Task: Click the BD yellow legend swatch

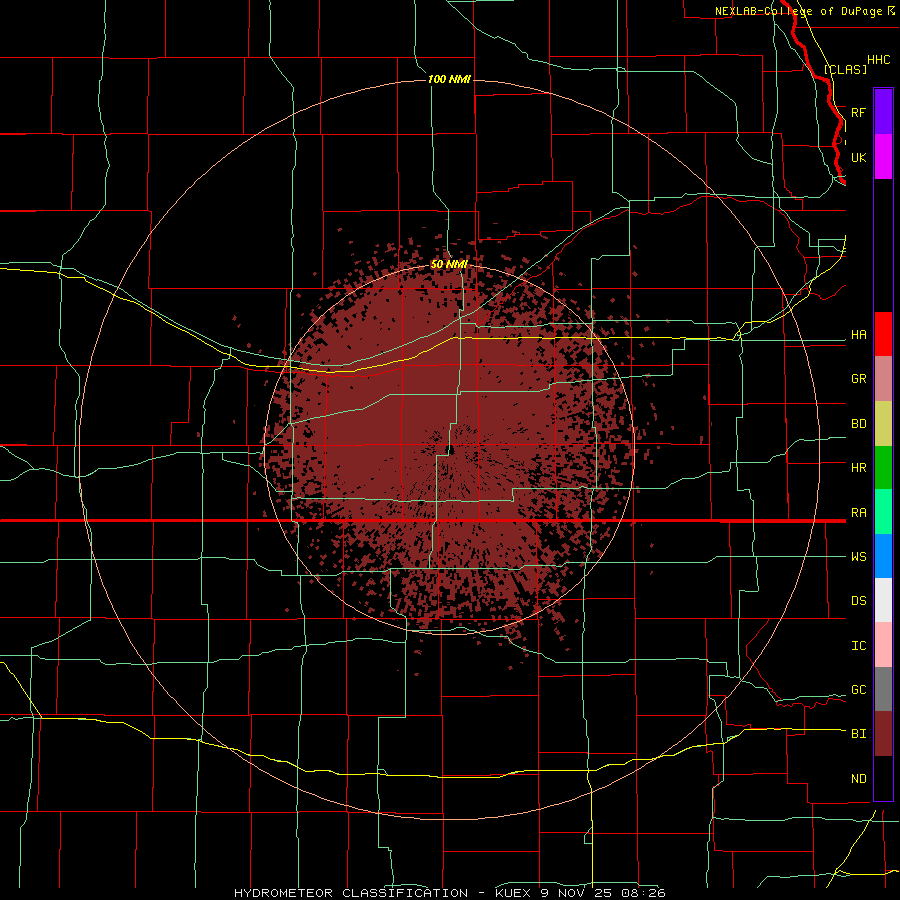Action: tap(883, 423)
